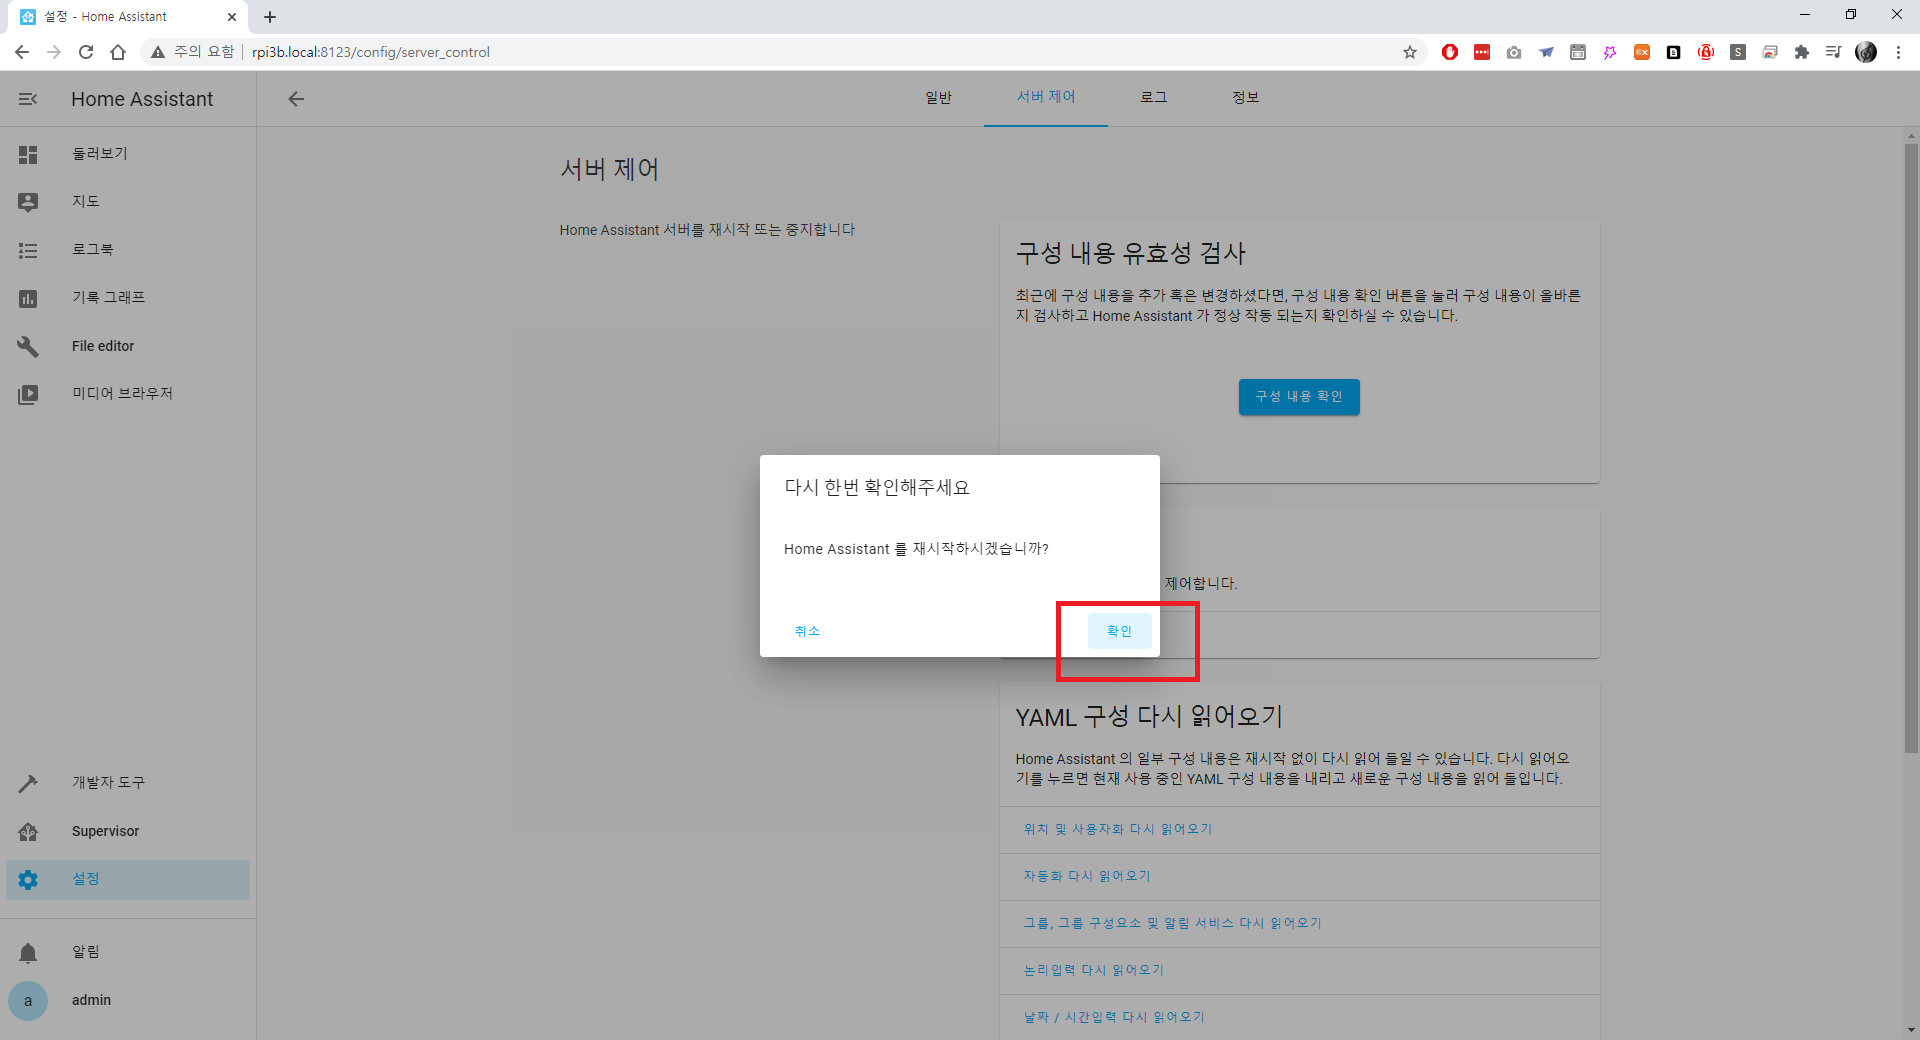Click 그룹, 그룹 구성요소 및 알림 서비스 다시 읽어오기
The height and width of the screenshot is (1040, 1920).
pyautogui.click(x=1172, y=923)
